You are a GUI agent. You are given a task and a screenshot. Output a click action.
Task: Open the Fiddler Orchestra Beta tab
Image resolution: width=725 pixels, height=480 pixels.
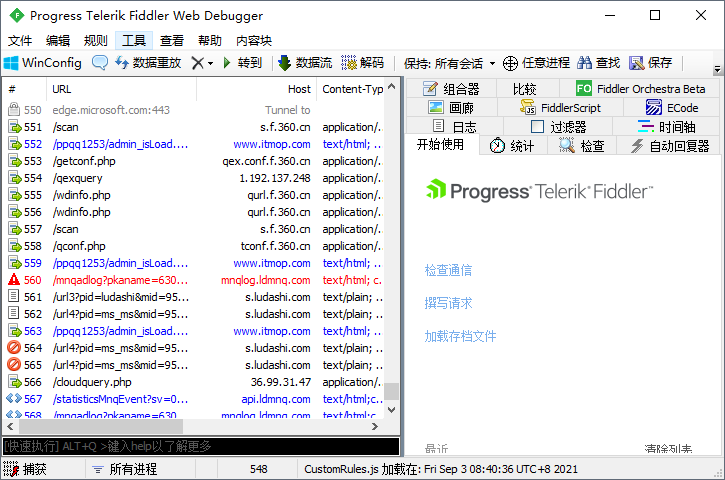[640, 88]
